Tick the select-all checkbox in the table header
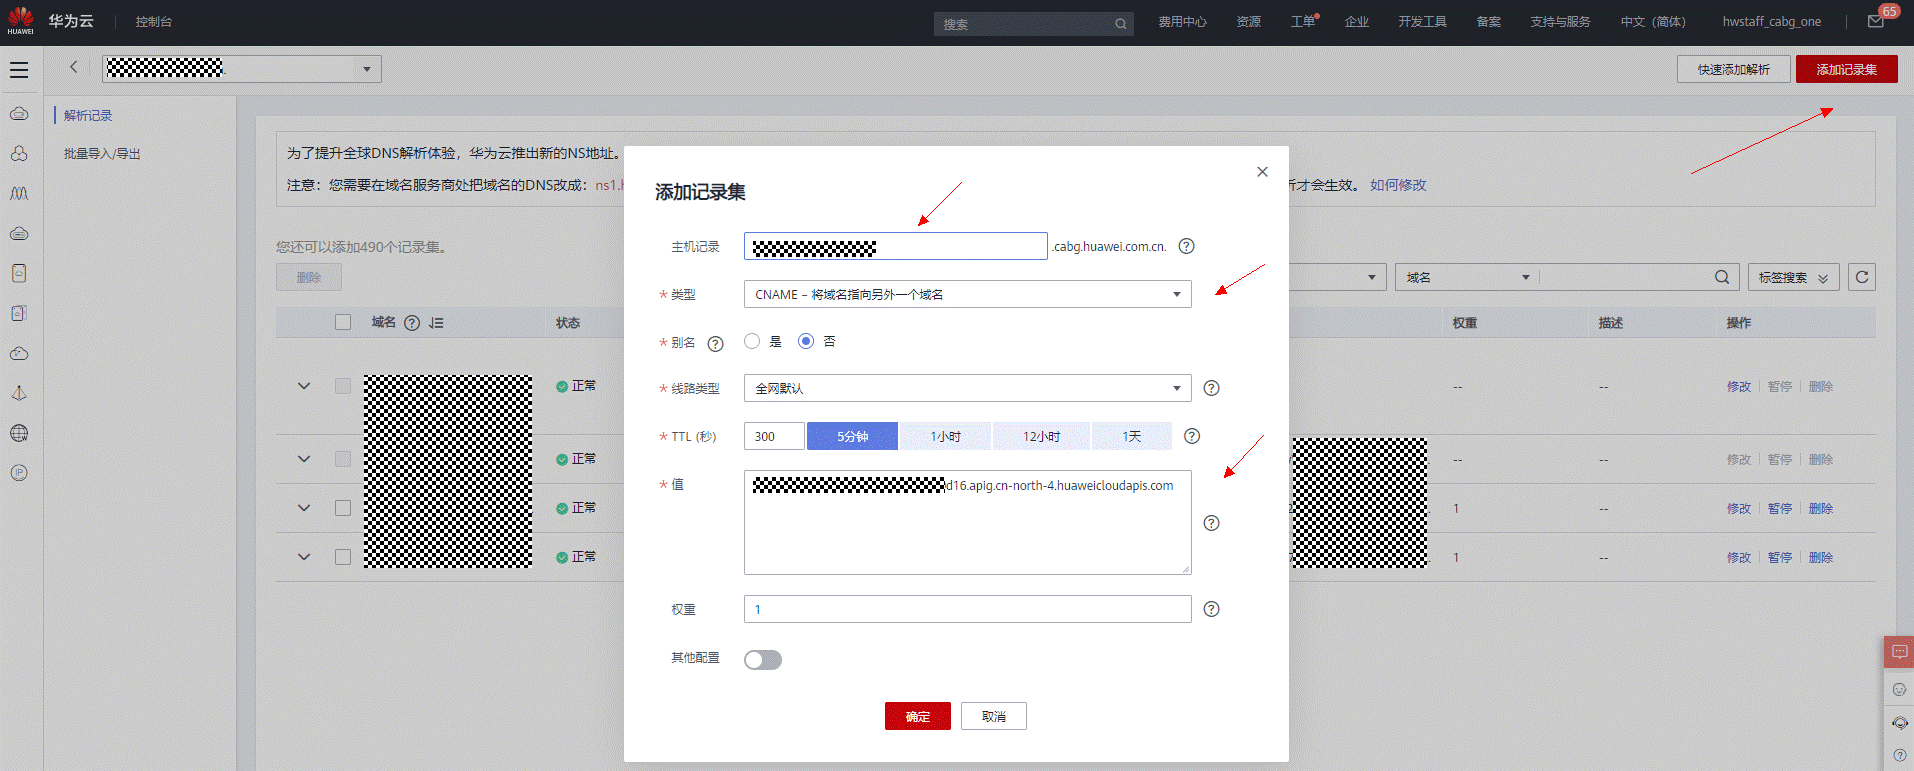The image size is (1914, 771). [x=343, y=322]
